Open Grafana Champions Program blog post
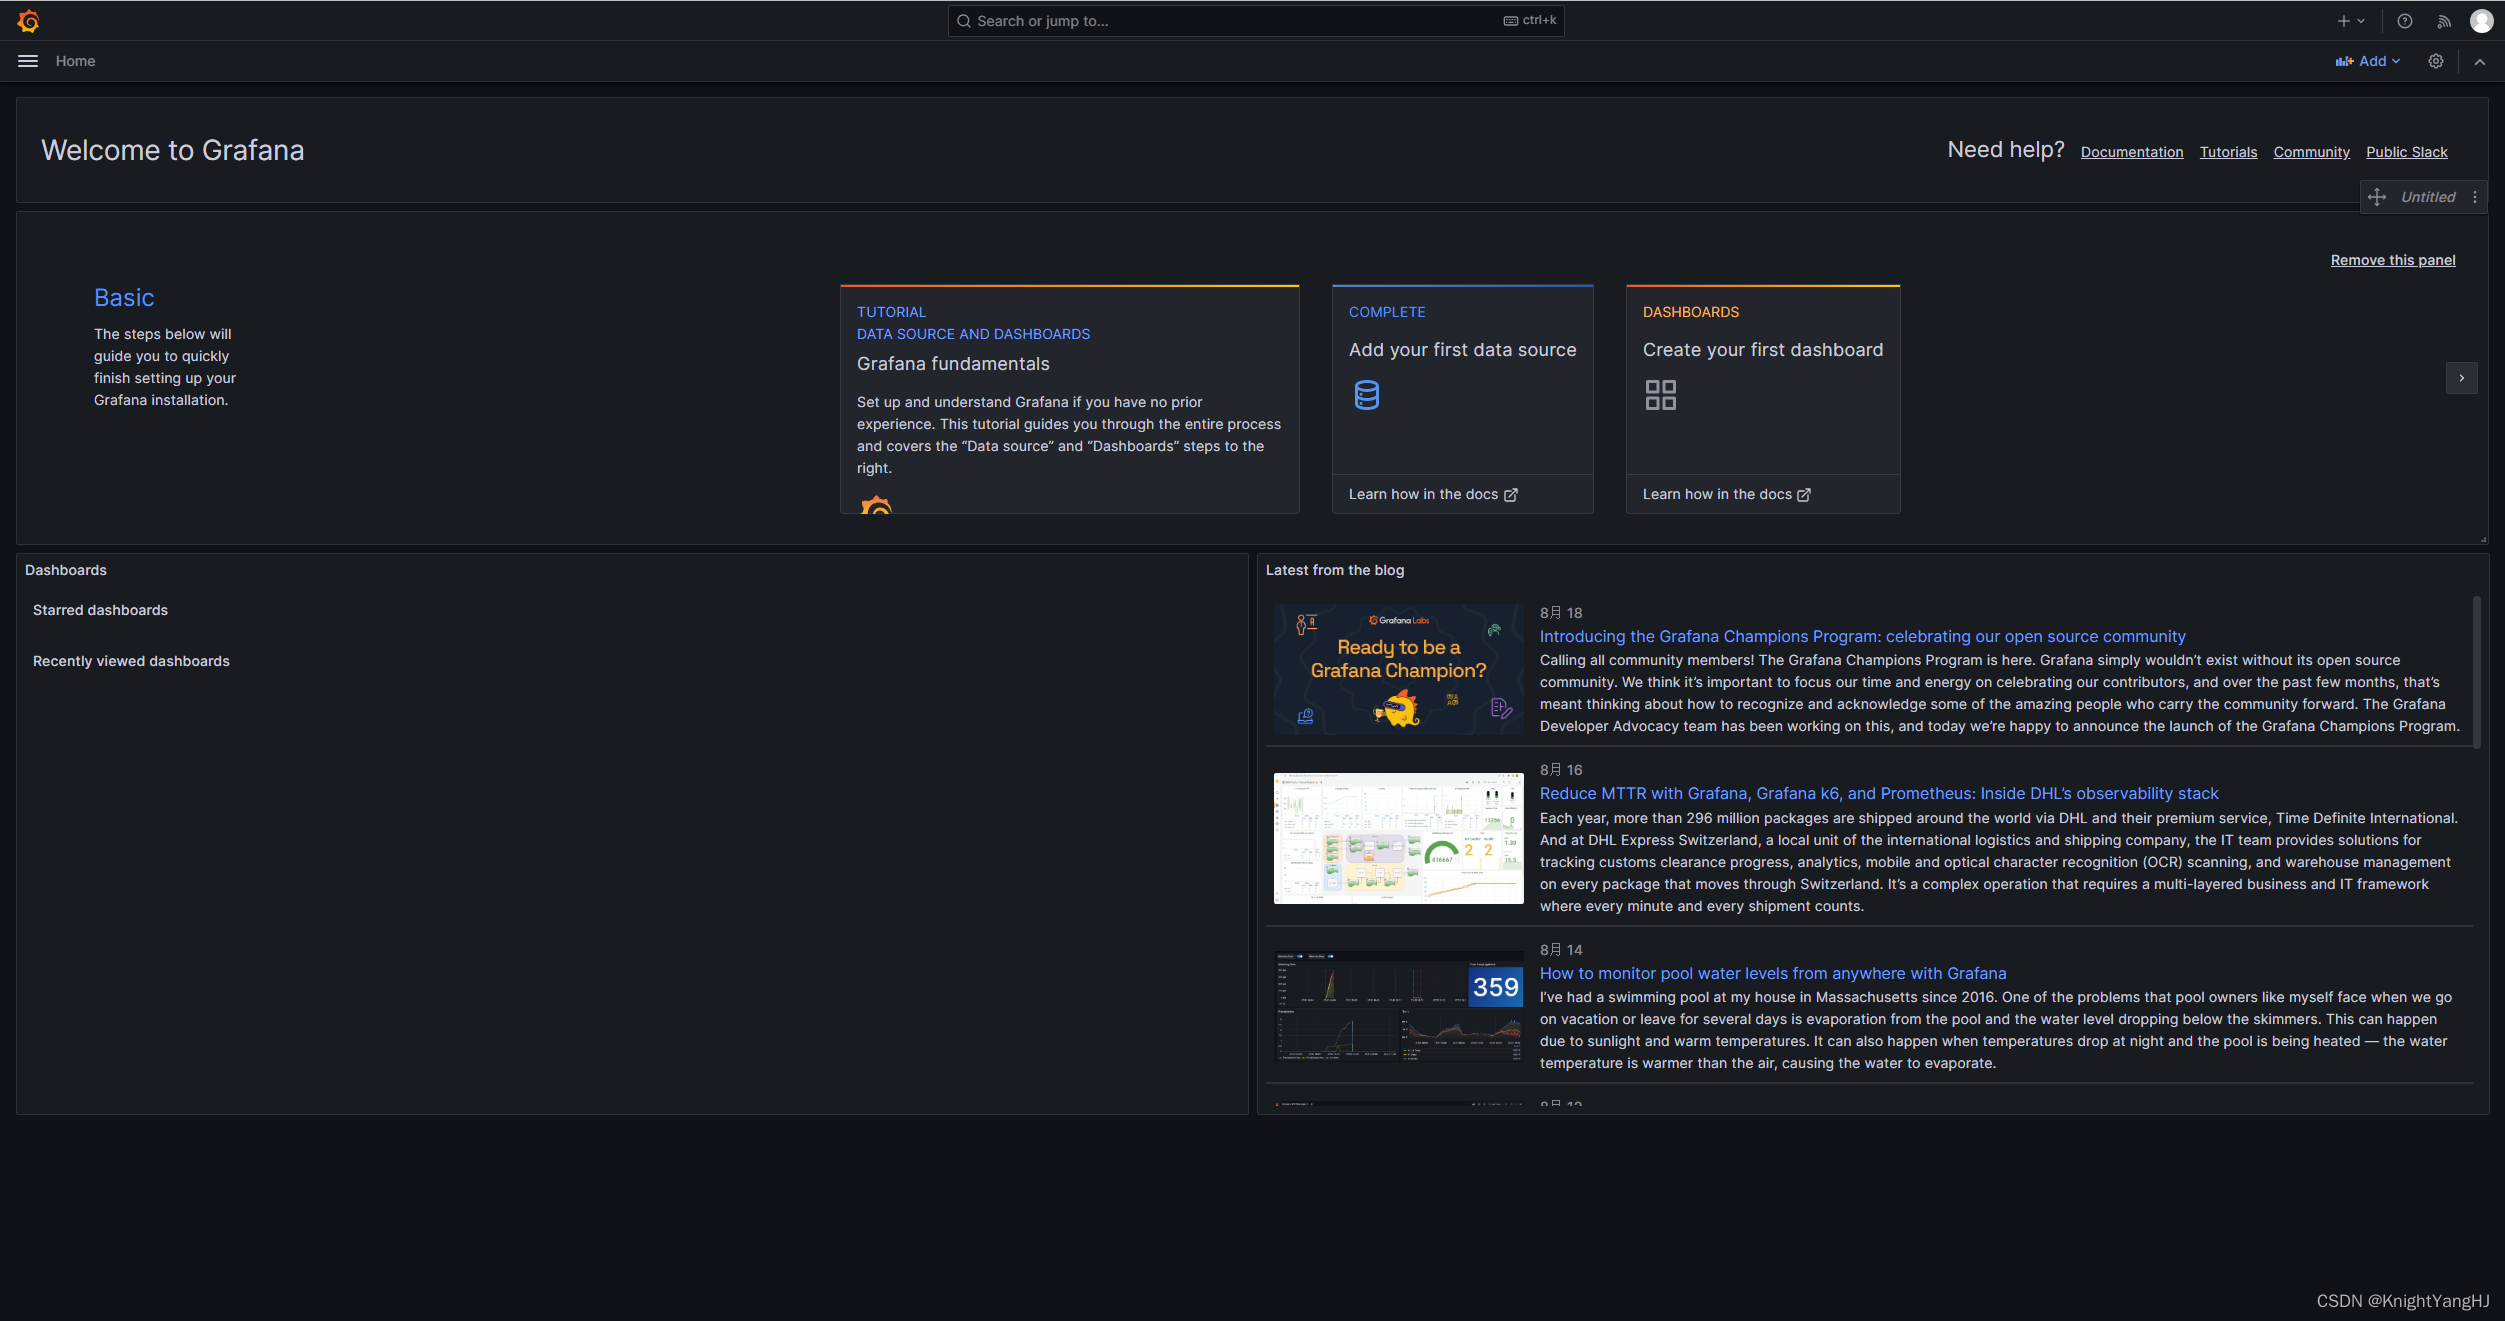The width and height of the screenshot is (2505, 1321). (x=1862, y=636)
